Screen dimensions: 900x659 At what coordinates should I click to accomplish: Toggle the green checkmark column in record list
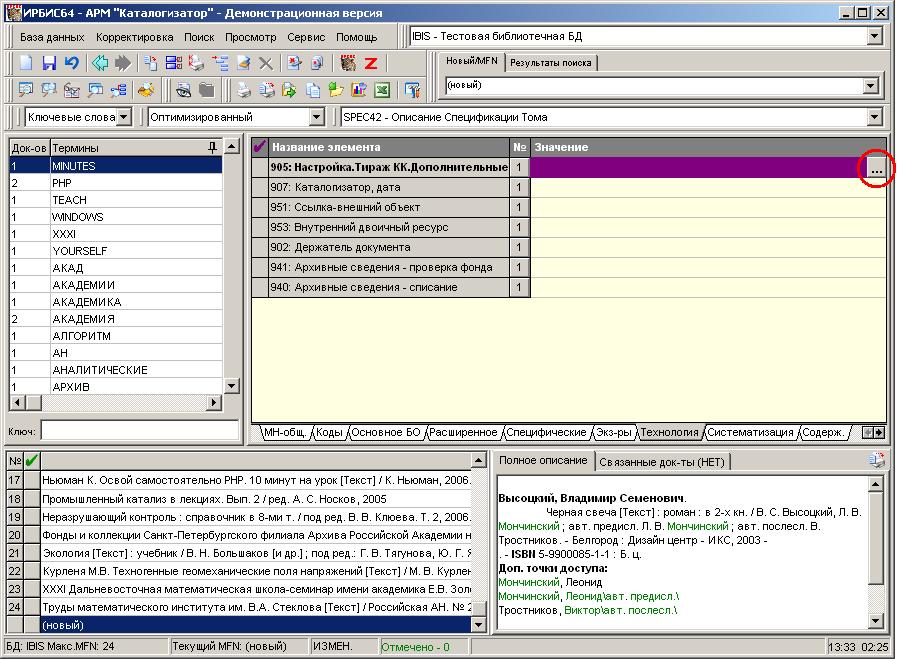point(32,460)
